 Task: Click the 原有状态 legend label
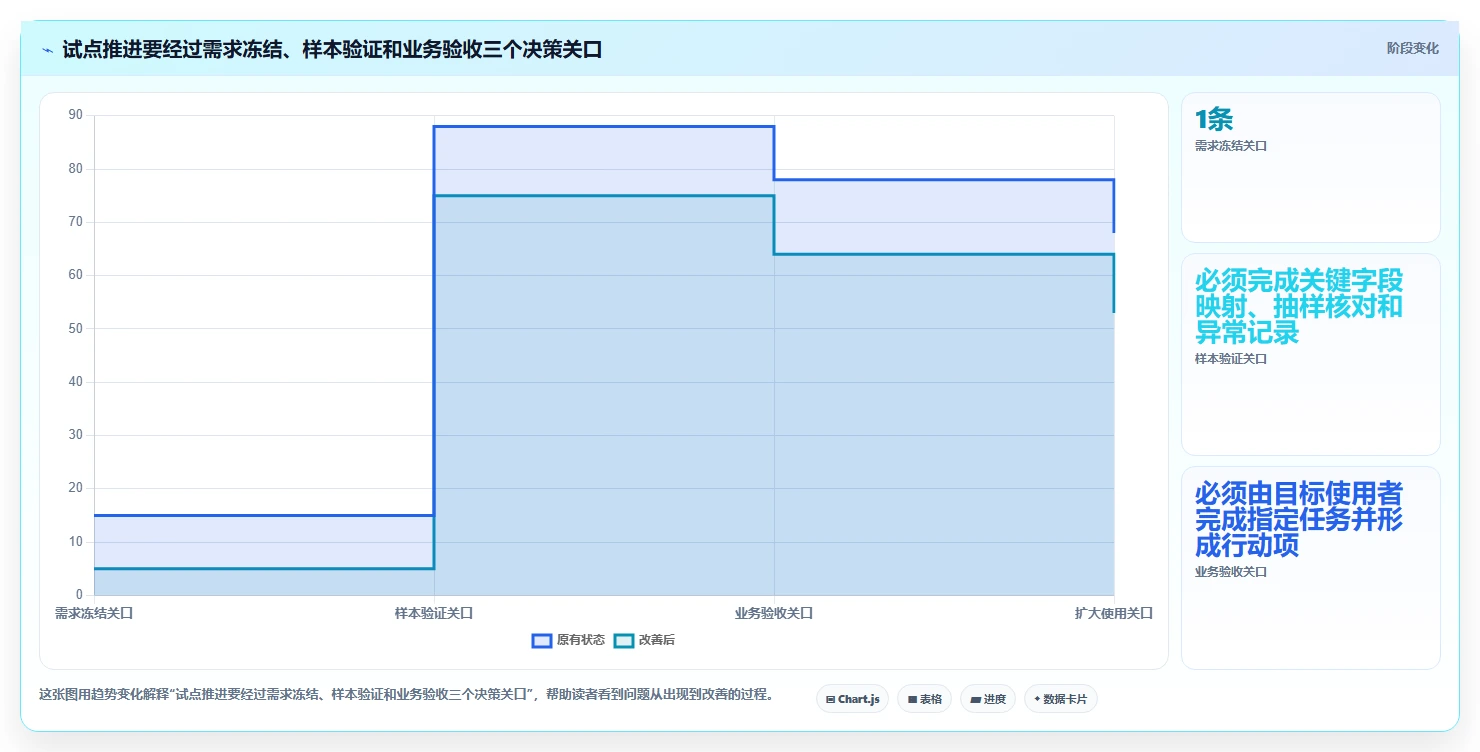pyautogui.click(x=581, y=640)
